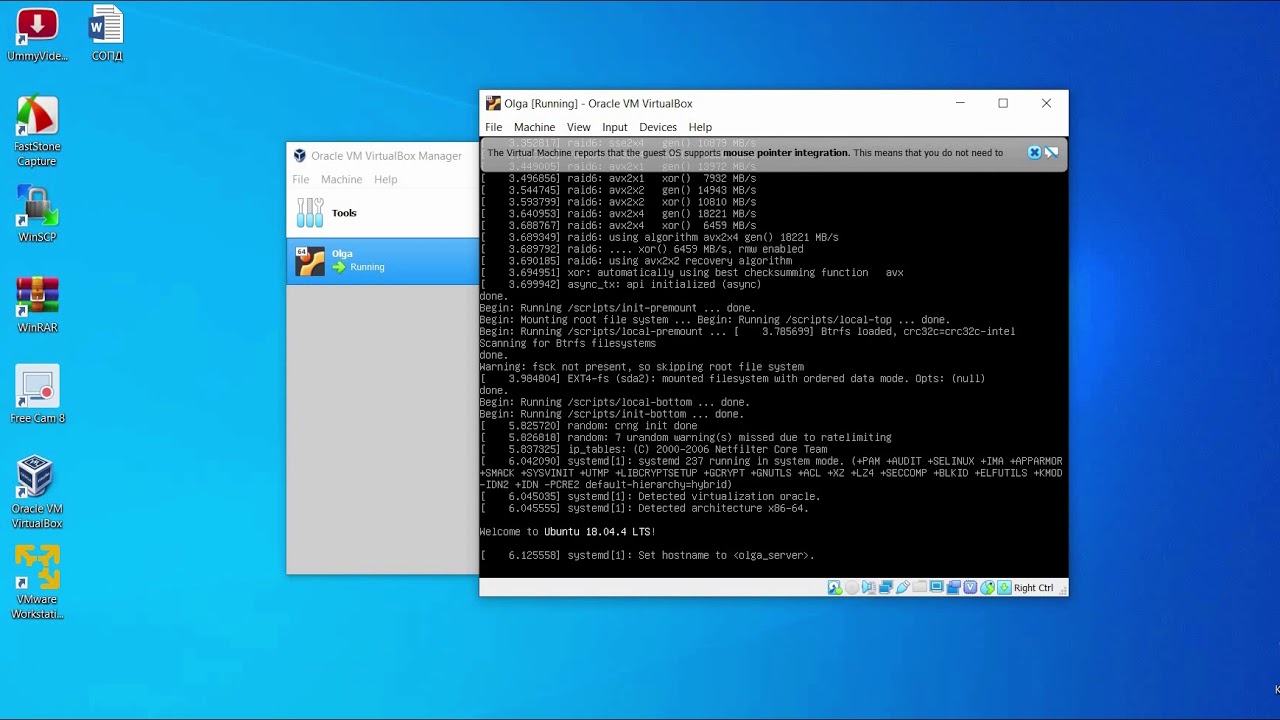This screenshot has width=1280, height=720.
Task: Click 'Detected virtualization oracle' console line
Action: (x=650, y=496)
